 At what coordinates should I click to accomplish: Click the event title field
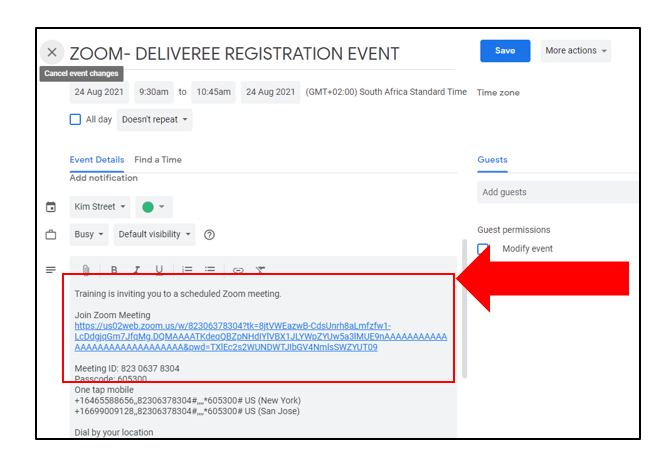(x=262, y=54)
